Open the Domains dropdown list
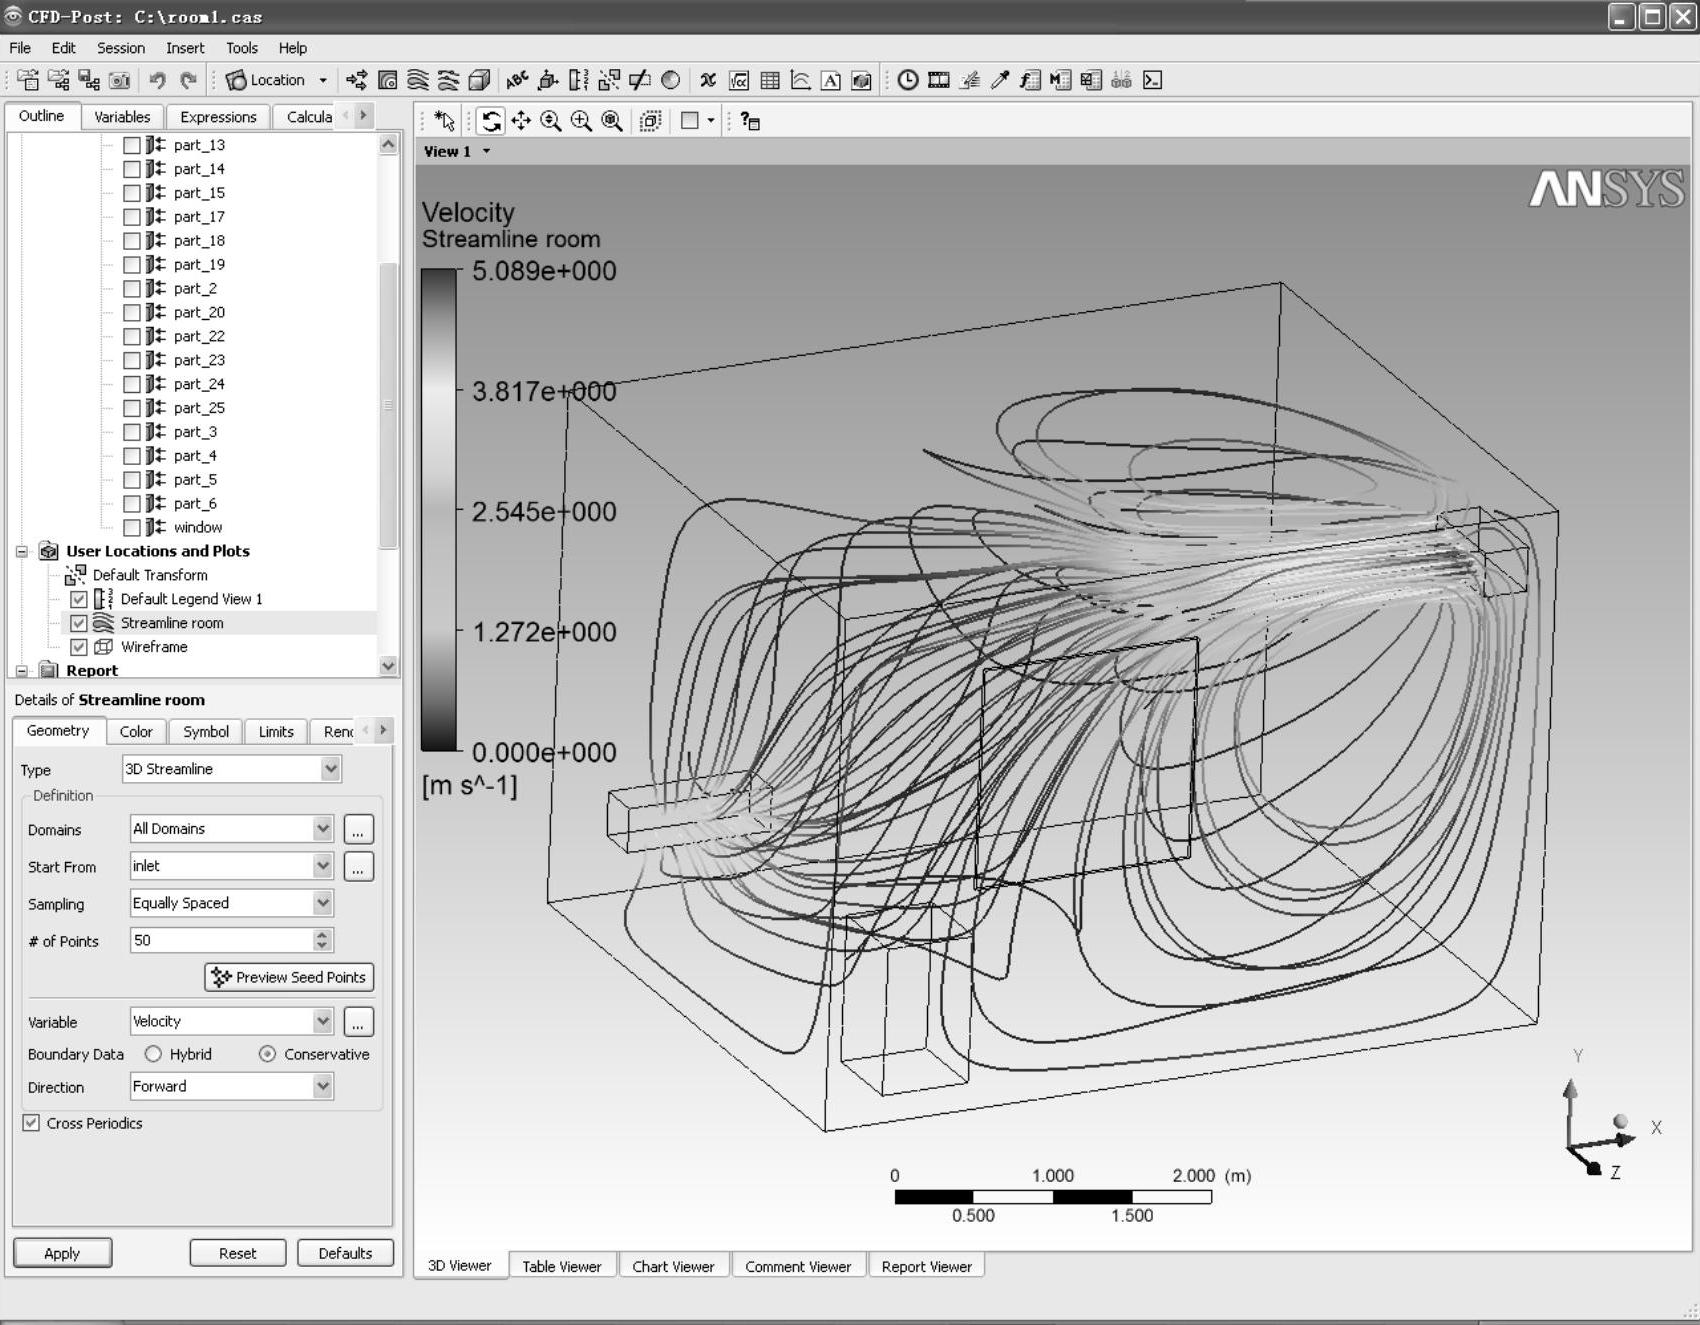 pyautogui.click(x=322, y=829)
